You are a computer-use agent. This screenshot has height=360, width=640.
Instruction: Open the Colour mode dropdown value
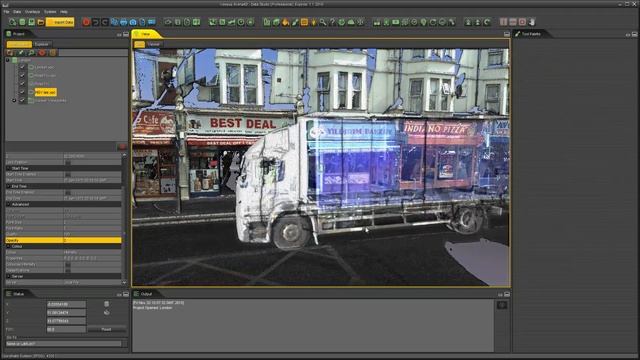pos(92,252)
